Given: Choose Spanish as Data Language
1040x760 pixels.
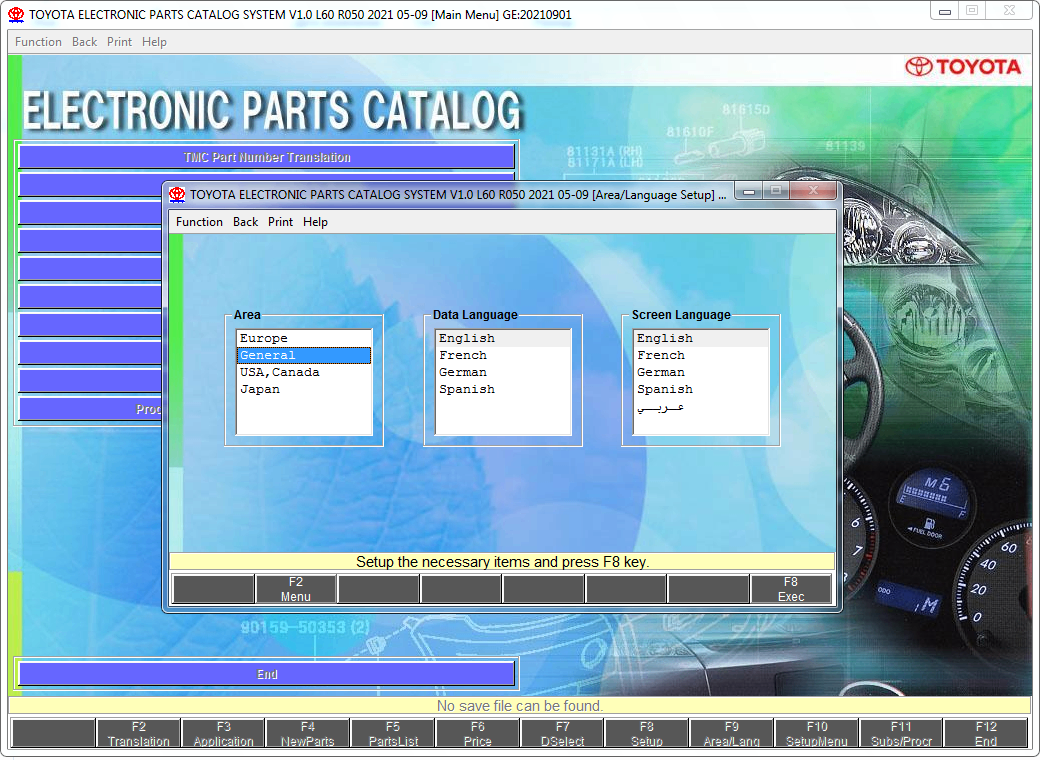Looking at the screenshot, I should 503,389.
